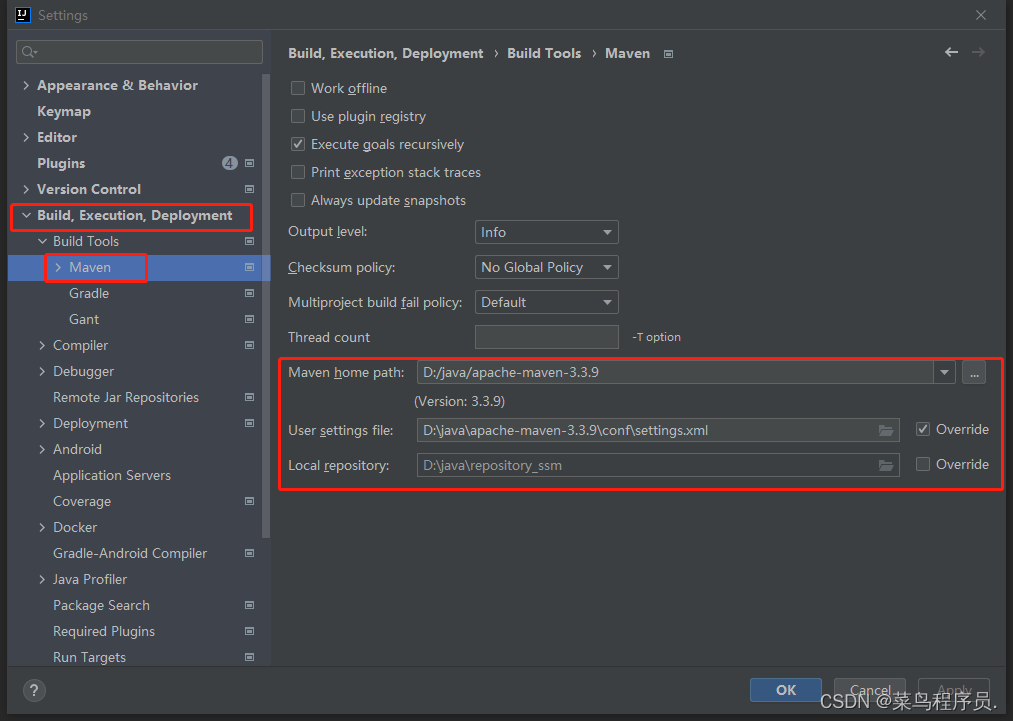Expand the Version Control node
This screenshot has width=1013, height=721.
coord(26,189)
